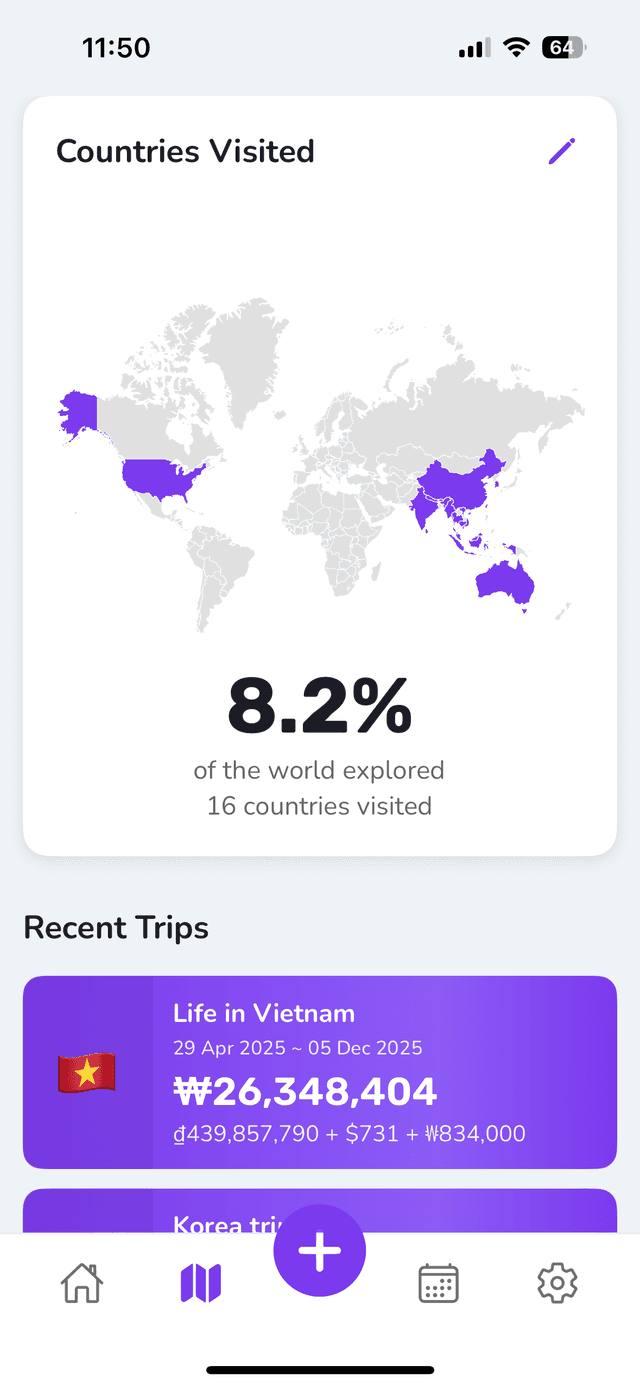Select Australia on the world map
This screenshot has height=1387, width=640.
click(x=504, y=584)
